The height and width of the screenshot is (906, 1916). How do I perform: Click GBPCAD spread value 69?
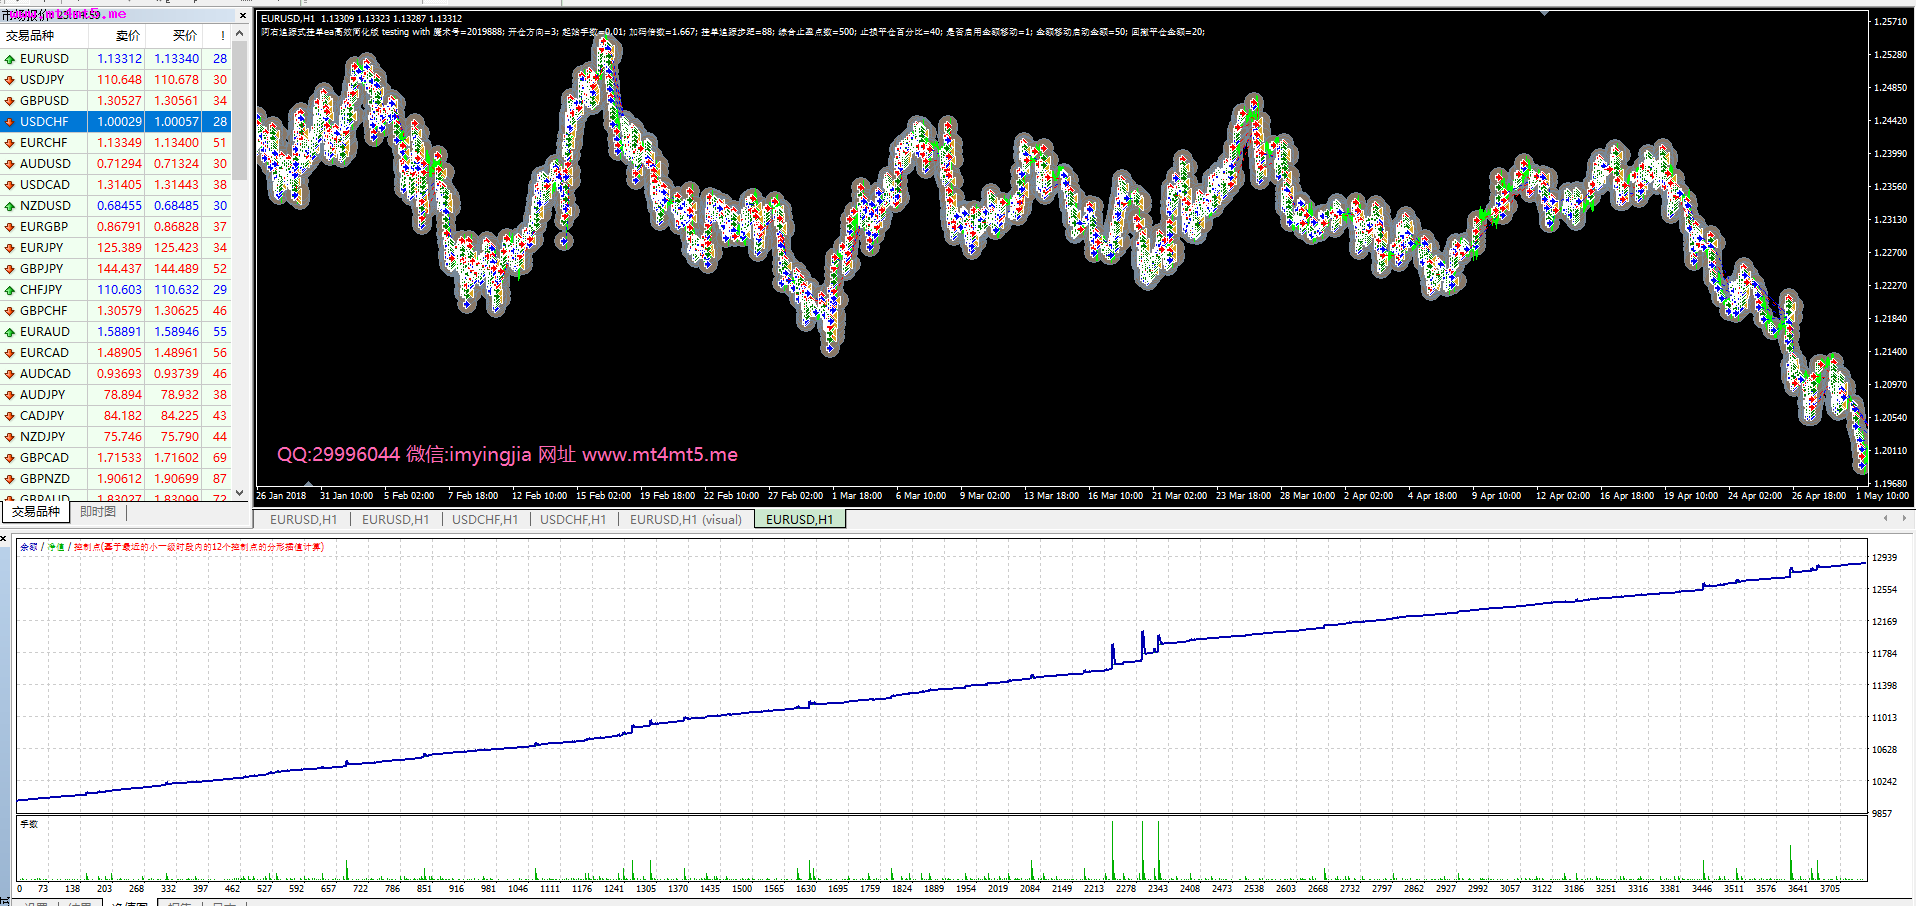coord(220,458)
